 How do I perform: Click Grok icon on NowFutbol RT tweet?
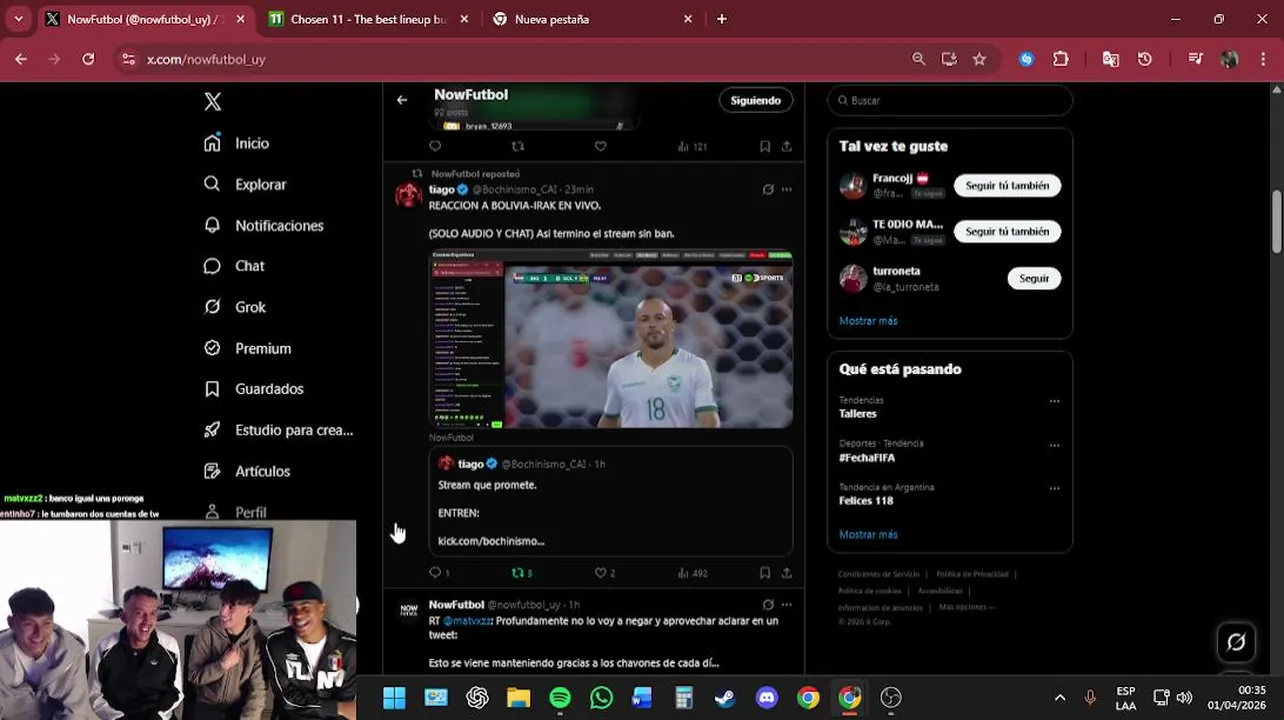tap(767, 605)
